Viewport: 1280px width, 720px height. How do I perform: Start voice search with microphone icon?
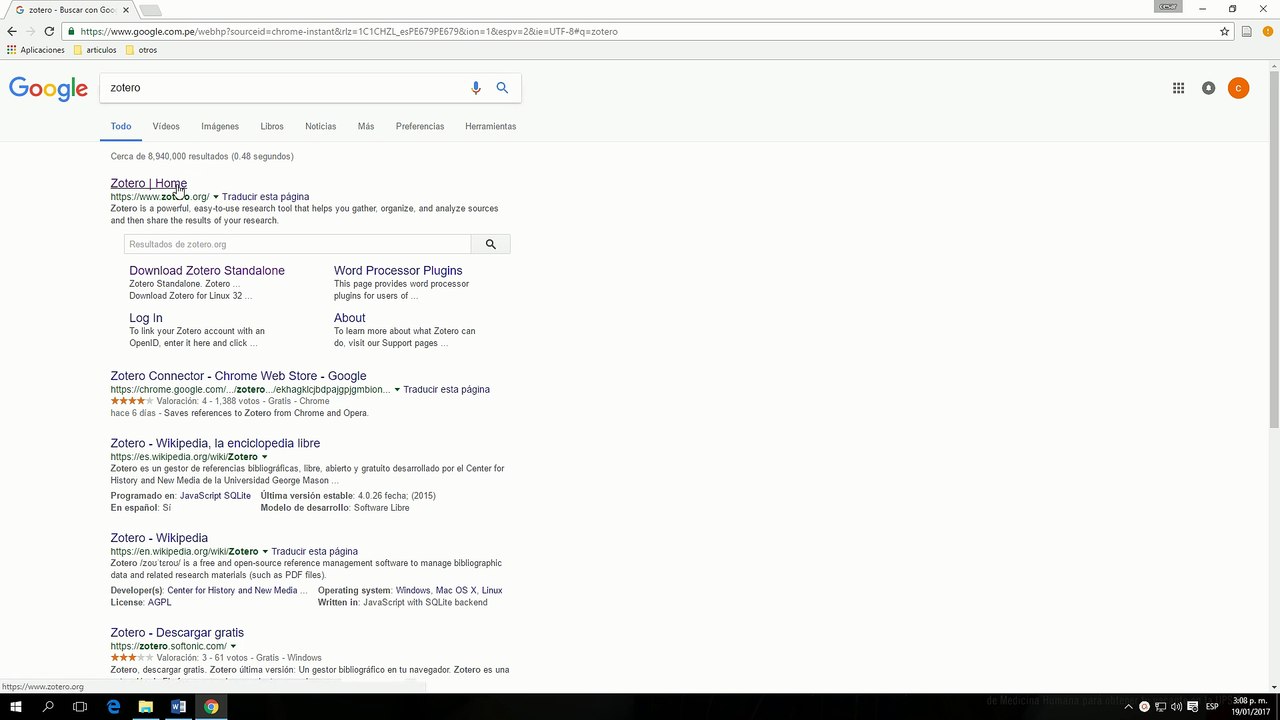pos(476,88)
